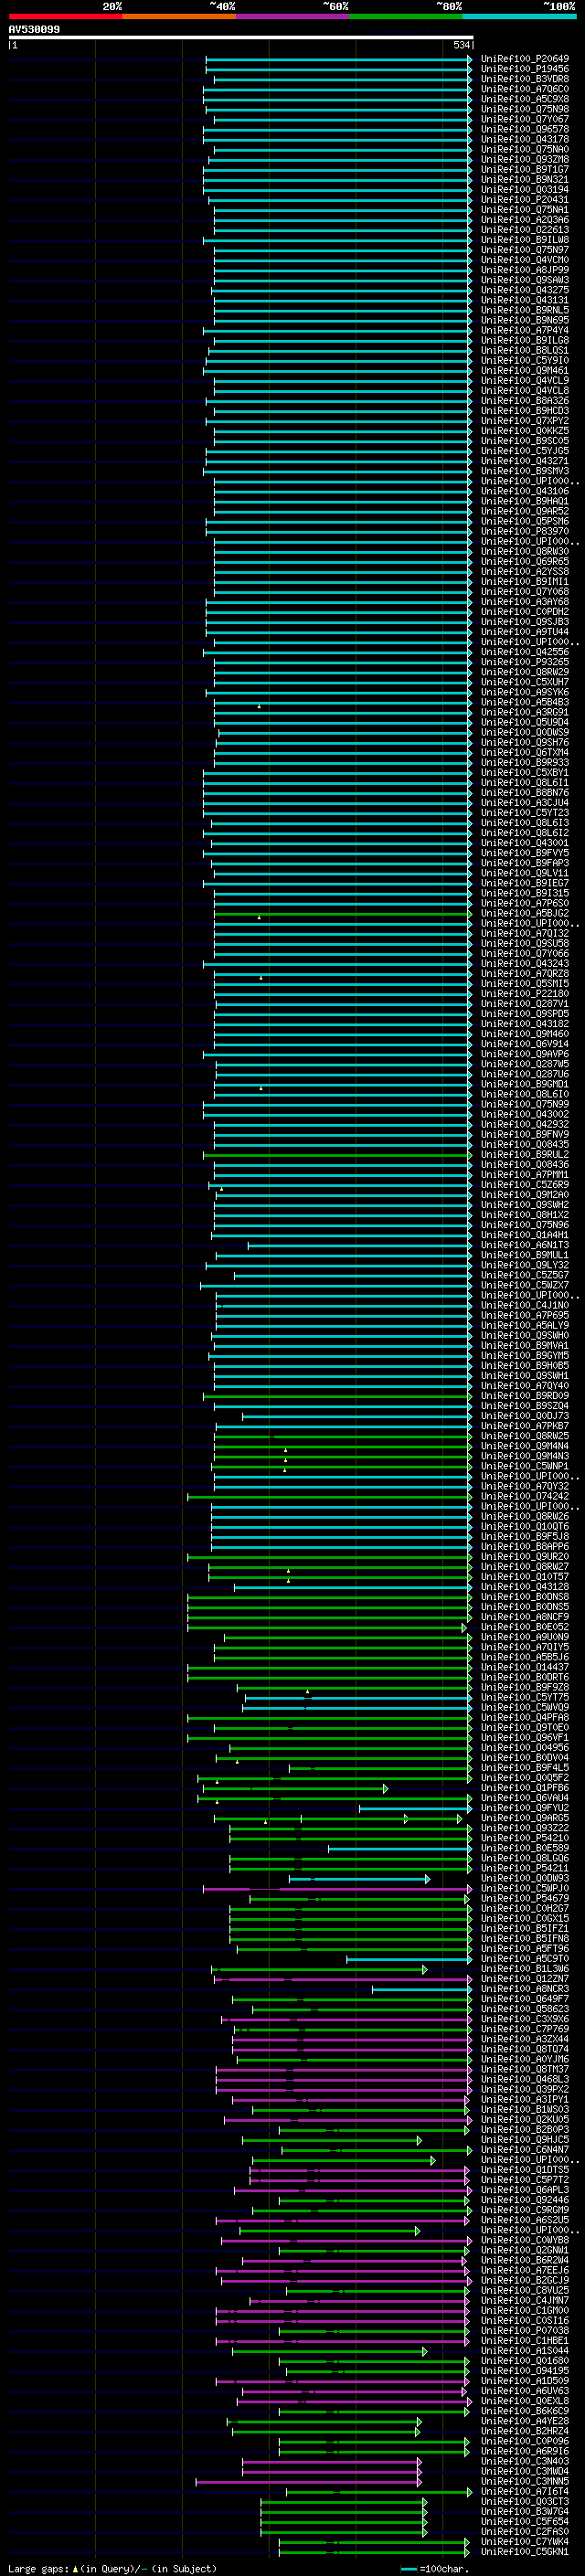585x2576 pixels.
Task: Click the Large gaps legend text
Action: [x=112, y=2569]
